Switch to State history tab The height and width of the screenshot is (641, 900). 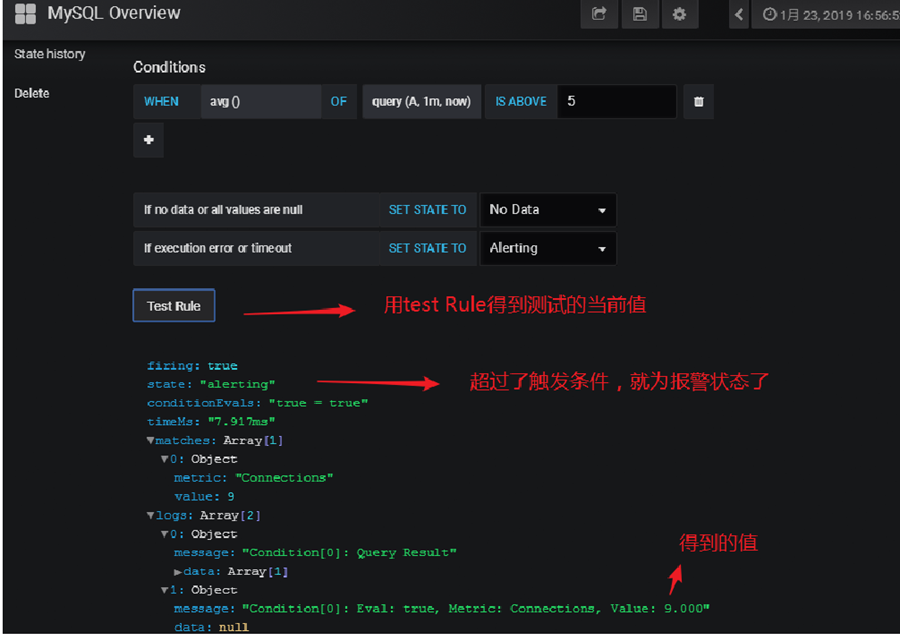click(50, 54)
